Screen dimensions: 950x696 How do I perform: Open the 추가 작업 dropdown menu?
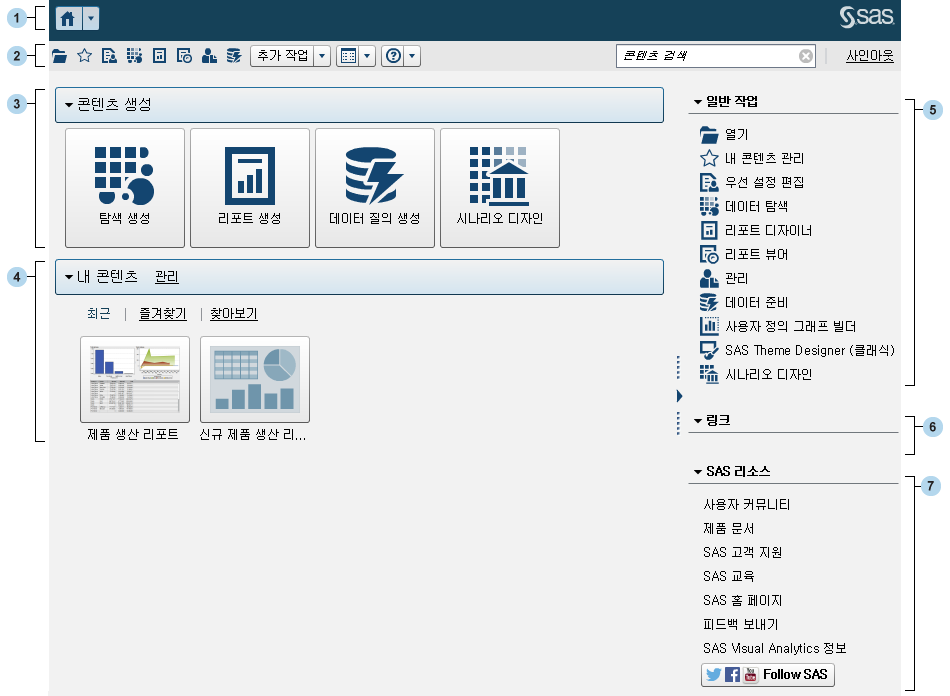[322, 56]
